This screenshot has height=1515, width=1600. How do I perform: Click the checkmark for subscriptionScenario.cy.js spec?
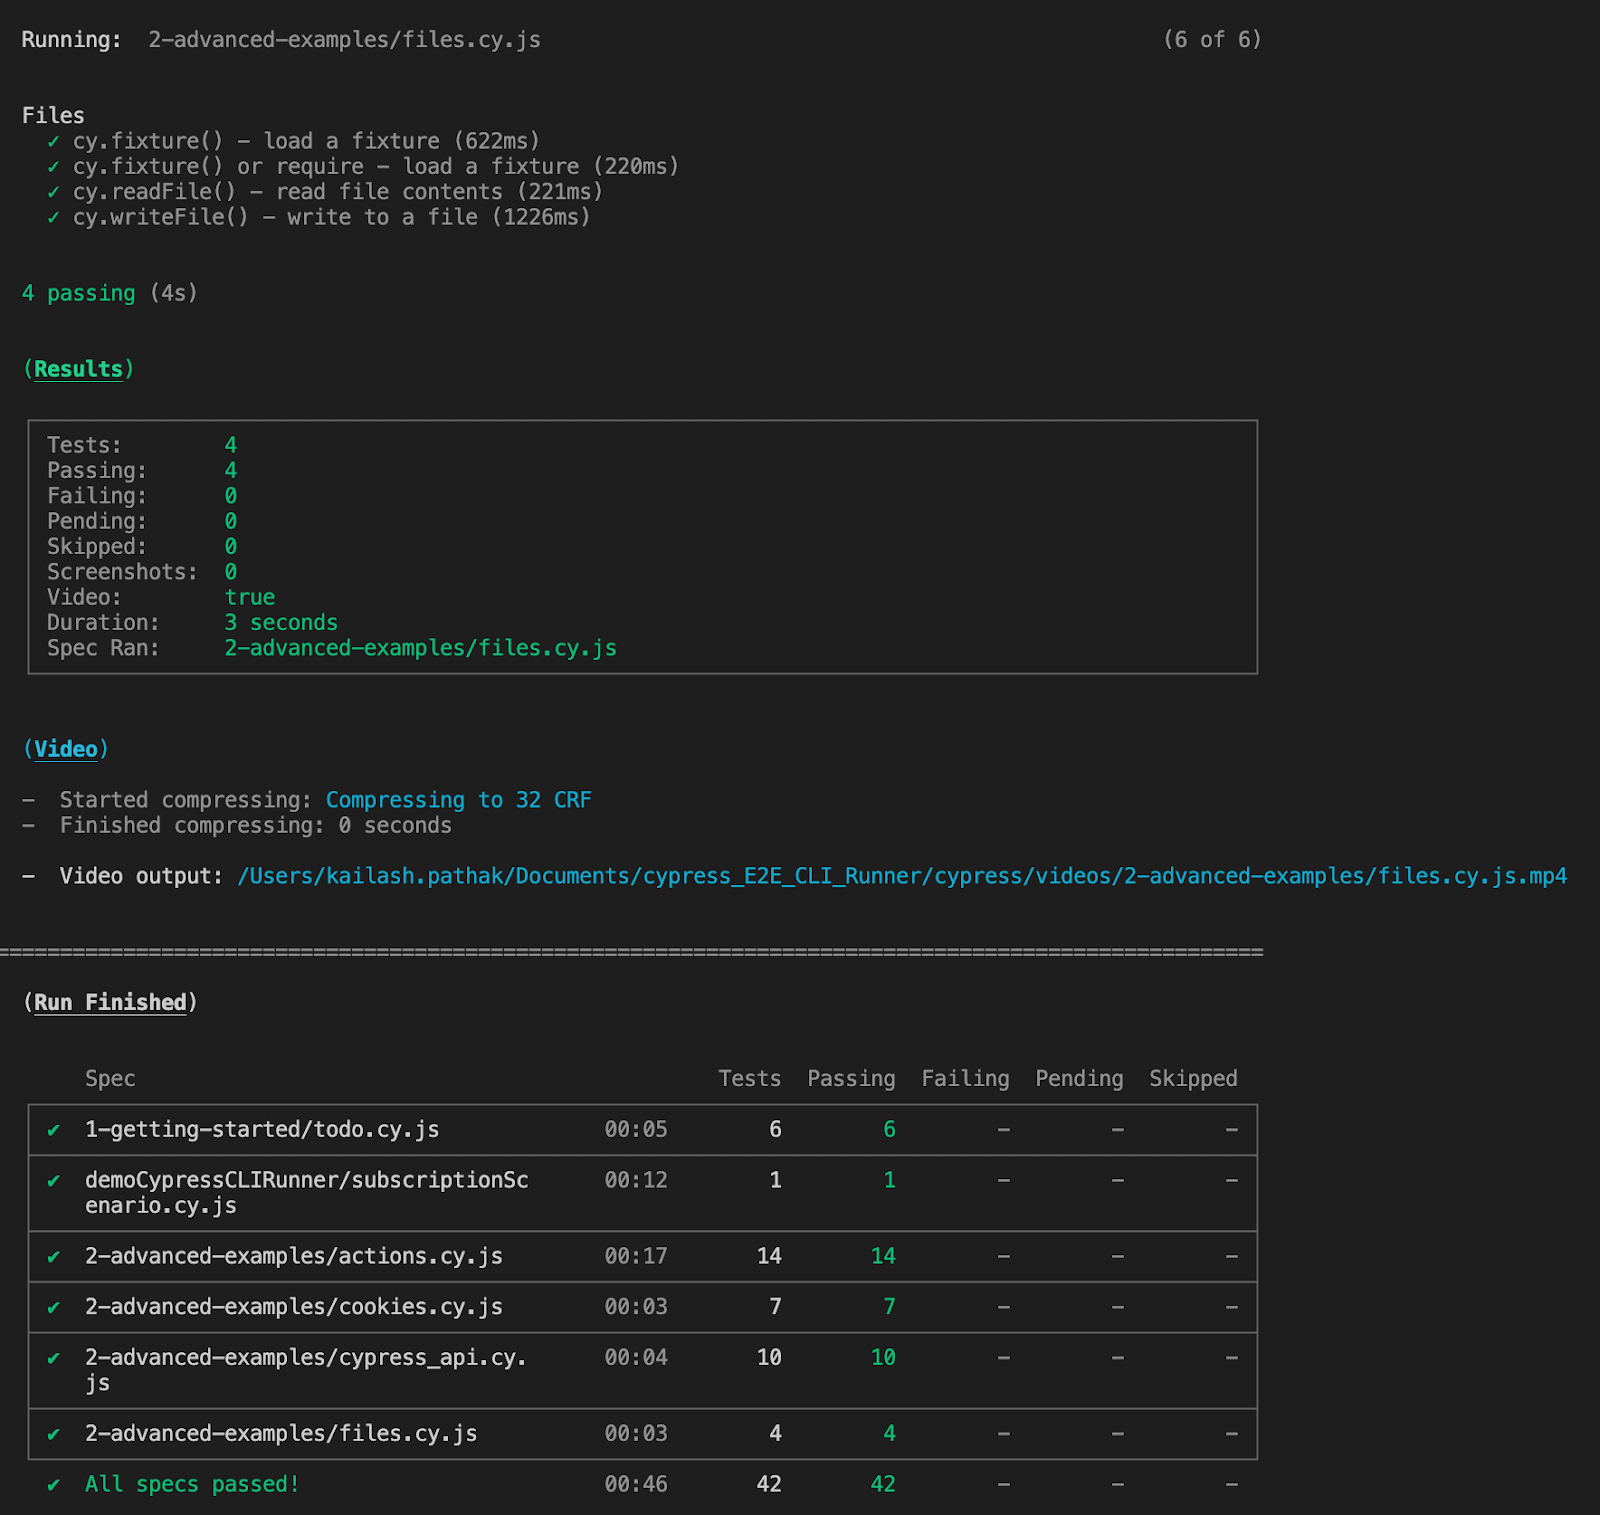click(x=53, y=1180)
